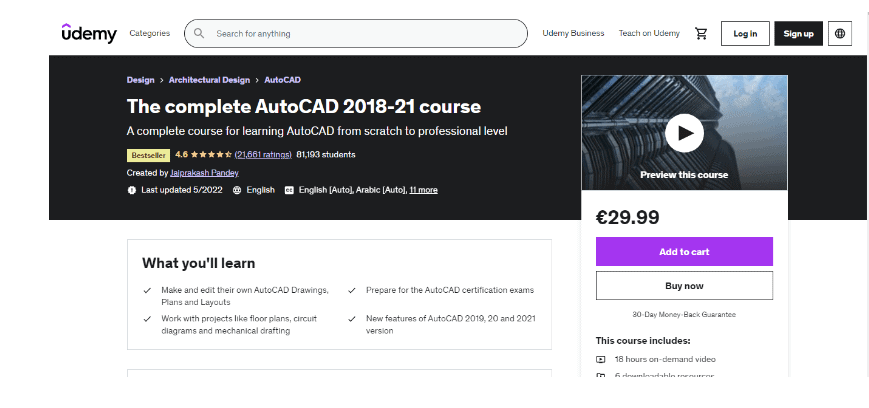The width and height of the screenshot is (869, 408).
Task: Open the shopping cart icon
Action: coord(701,34)
